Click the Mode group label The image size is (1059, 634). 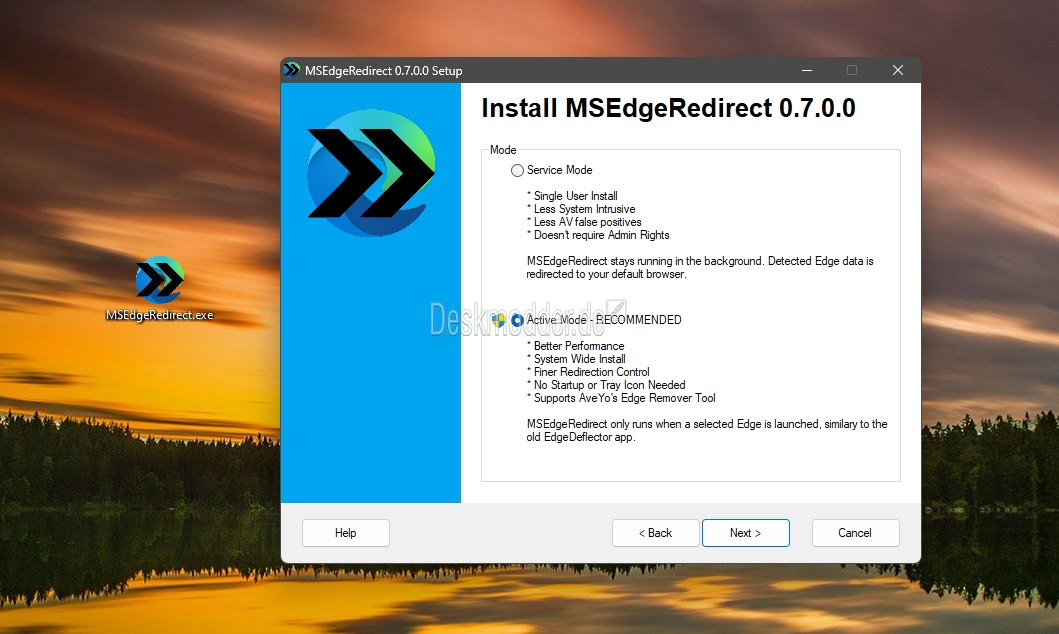[503, 150]
